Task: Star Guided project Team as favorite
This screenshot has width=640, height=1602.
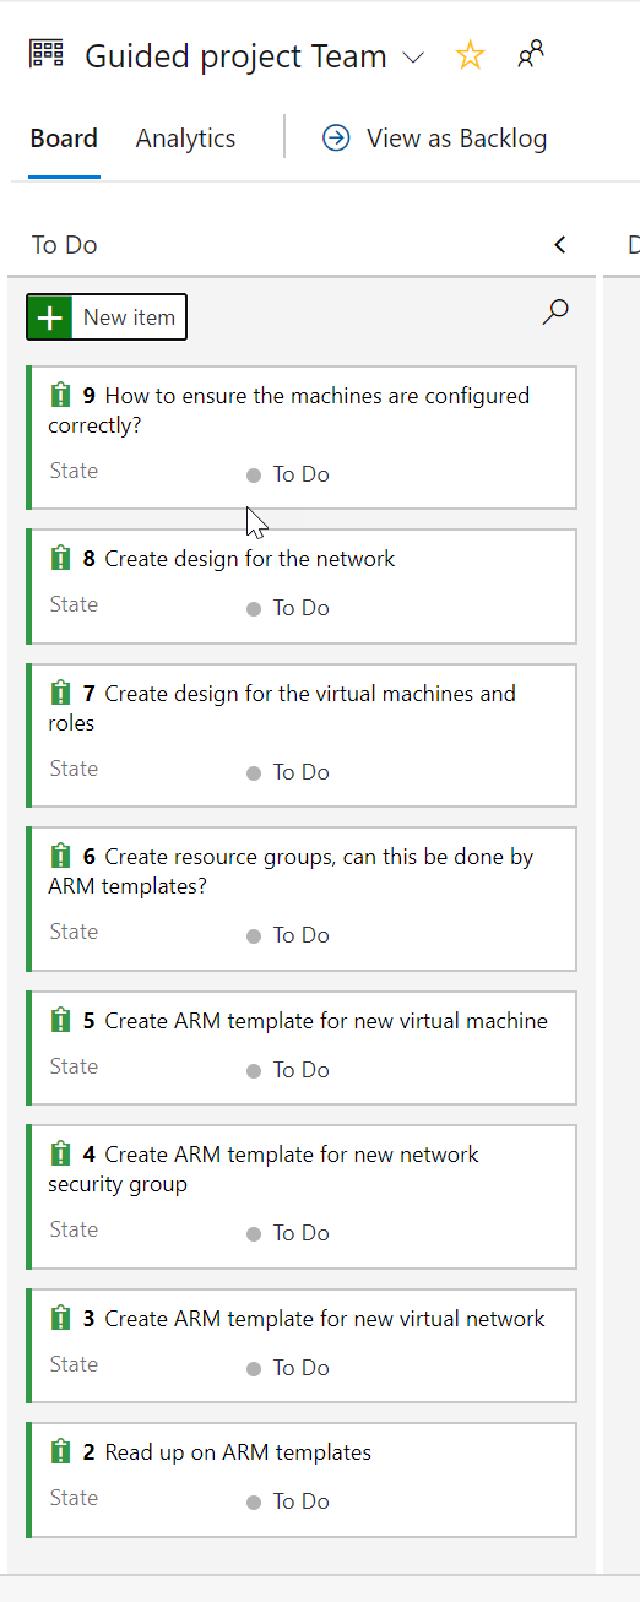Action: [469, 56]
